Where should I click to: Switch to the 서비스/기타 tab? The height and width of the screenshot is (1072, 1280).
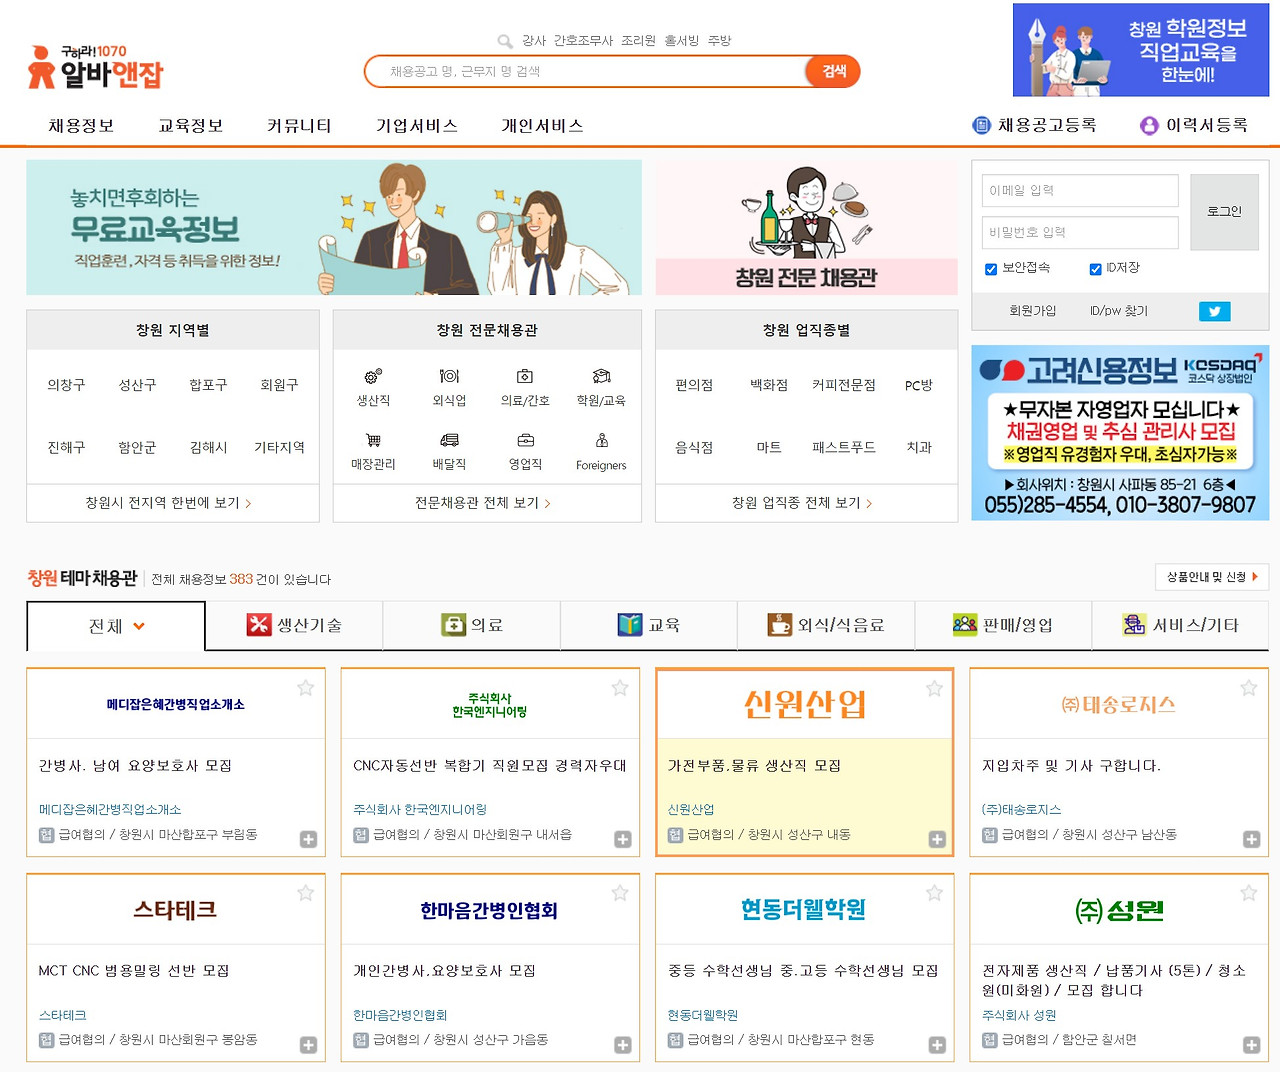(x=1180, y=625)
